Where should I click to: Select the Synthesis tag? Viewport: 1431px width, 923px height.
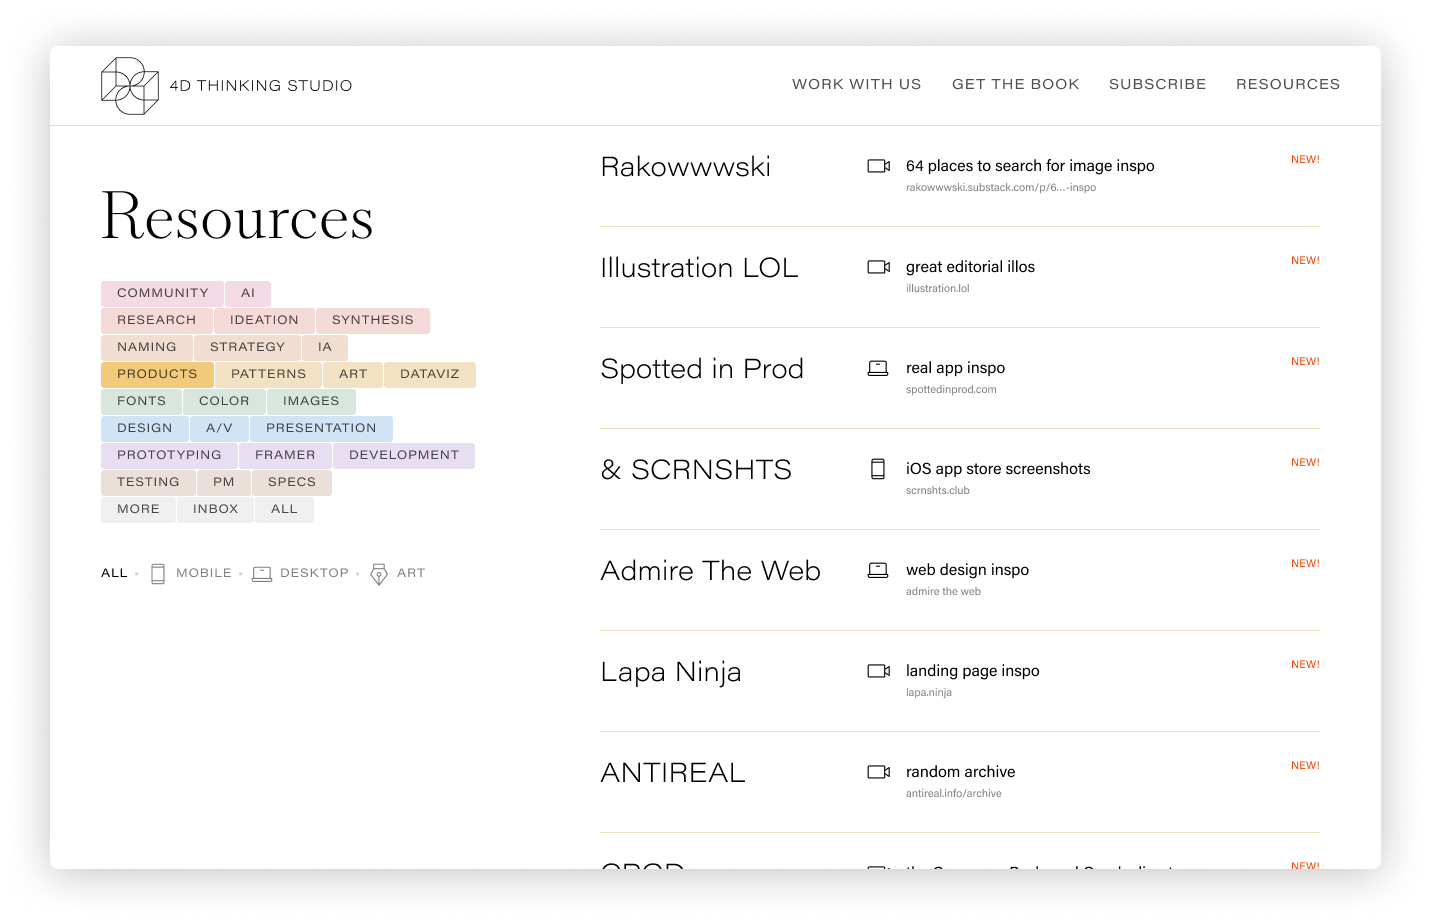[373, 320]
